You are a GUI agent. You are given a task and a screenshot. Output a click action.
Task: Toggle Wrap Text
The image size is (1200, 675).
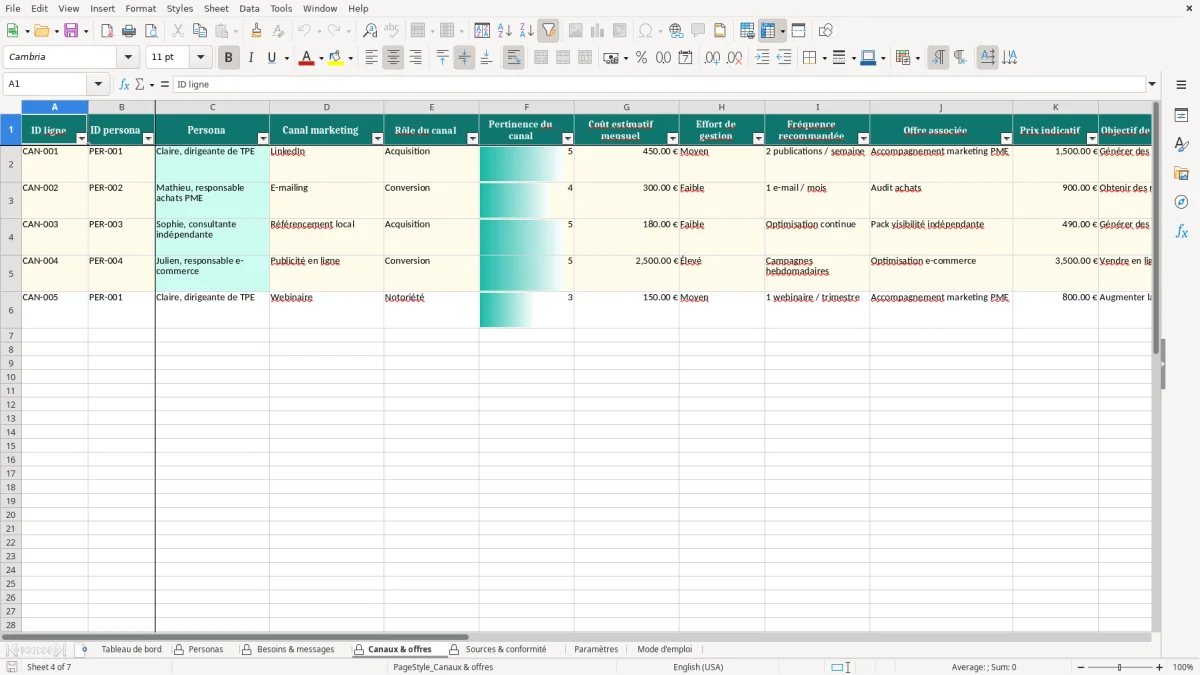pyautogui.click(x=513, y=58)
